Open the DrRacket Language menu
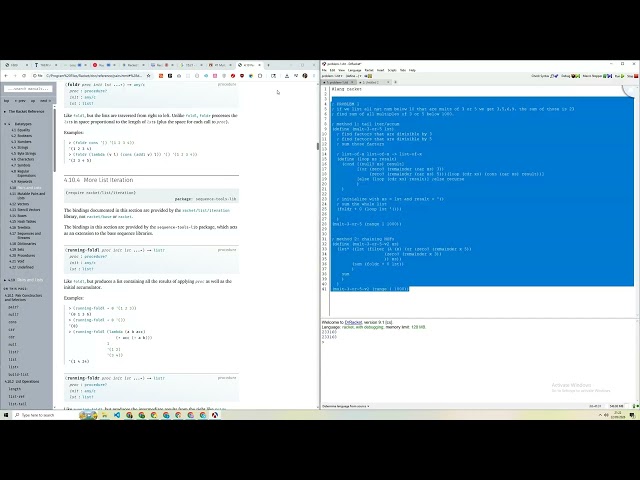The height and width of the screenshot is (480, 640). pos(354,70)
